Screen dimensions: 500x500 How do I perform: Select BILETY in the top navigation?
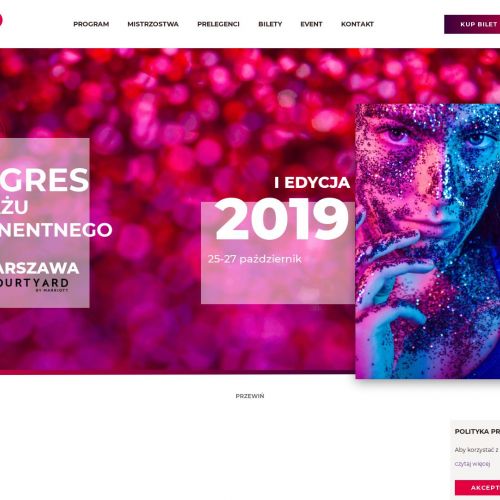pos(270,24)
